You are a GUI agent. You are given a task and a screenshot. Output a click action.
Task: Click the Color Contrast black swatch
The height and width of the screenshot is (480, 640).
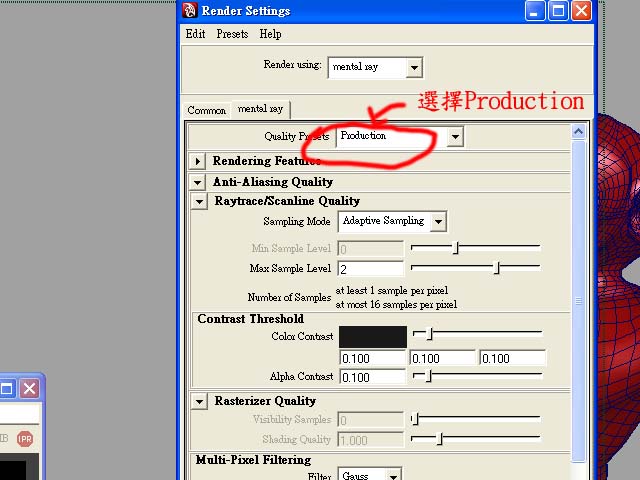coord(373,337)
